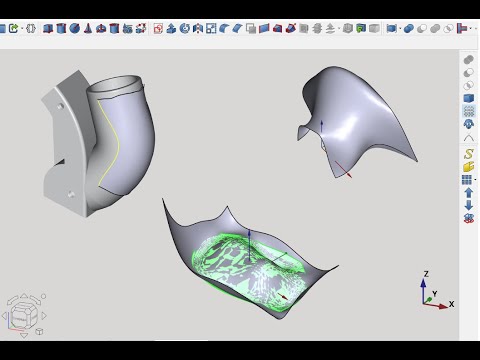Select the 3D Offset tool
Screen dimensions: 480x360
click(330, 28)
